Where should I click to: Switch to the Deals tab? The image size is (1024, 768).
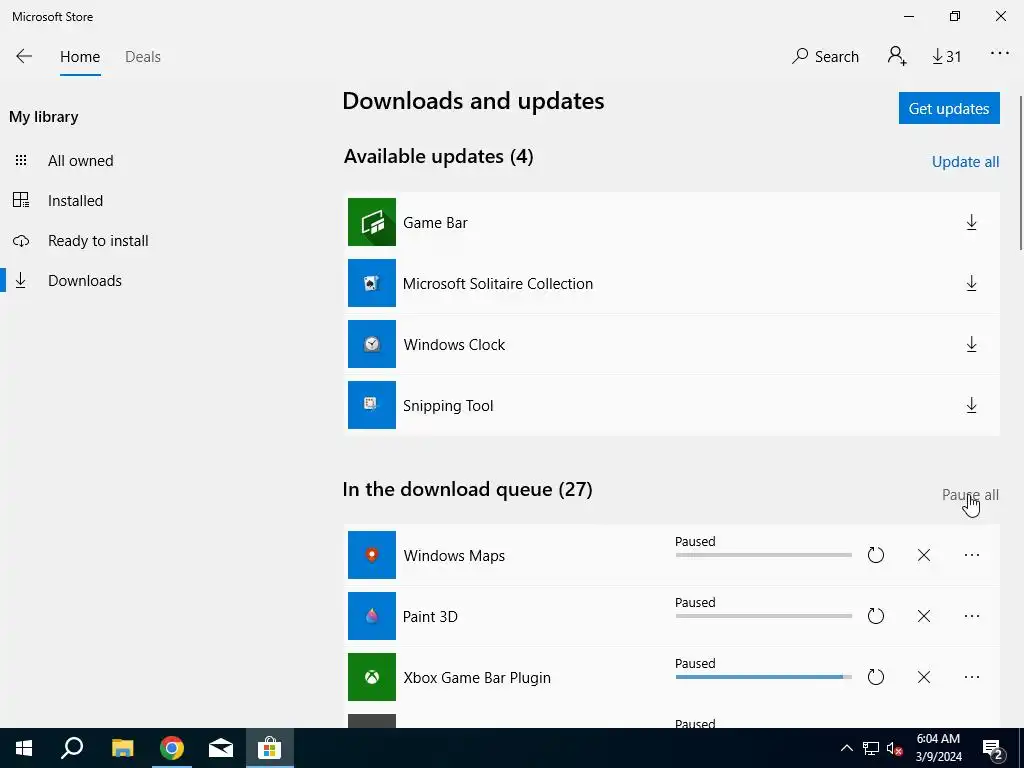(x=142, y=57)
